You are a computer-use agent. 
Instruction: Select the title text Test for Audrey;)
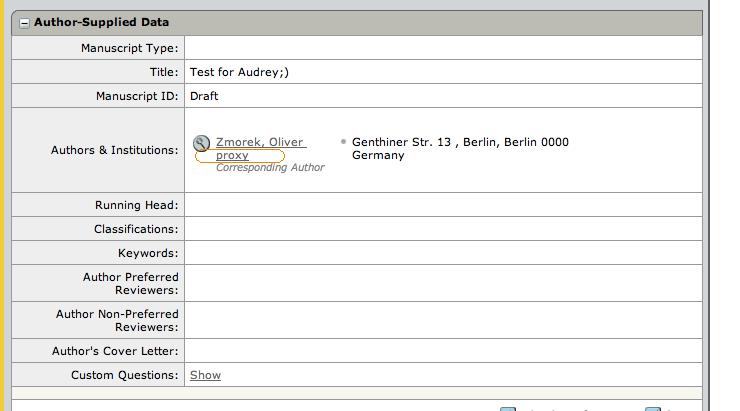pyautogui.click(x=239, y=72)
